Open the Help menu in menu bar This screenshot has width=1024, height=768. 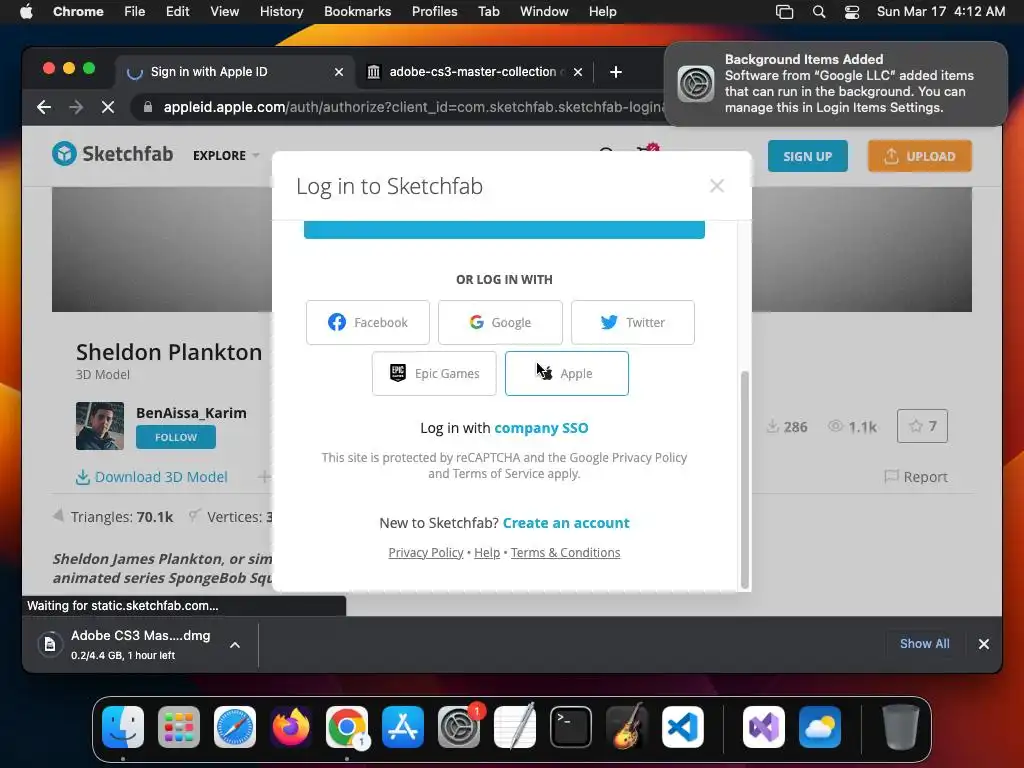coord(602,12)
